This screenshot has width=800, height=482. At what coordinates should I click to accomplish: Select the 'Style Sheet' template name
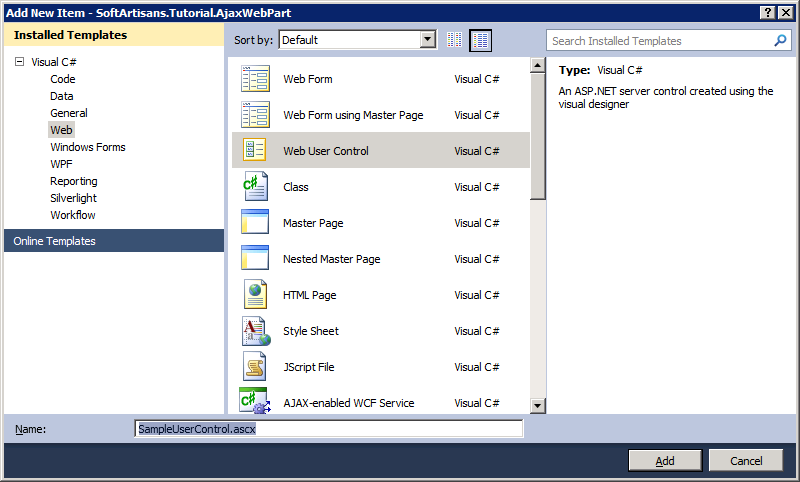tap(311, 331)
